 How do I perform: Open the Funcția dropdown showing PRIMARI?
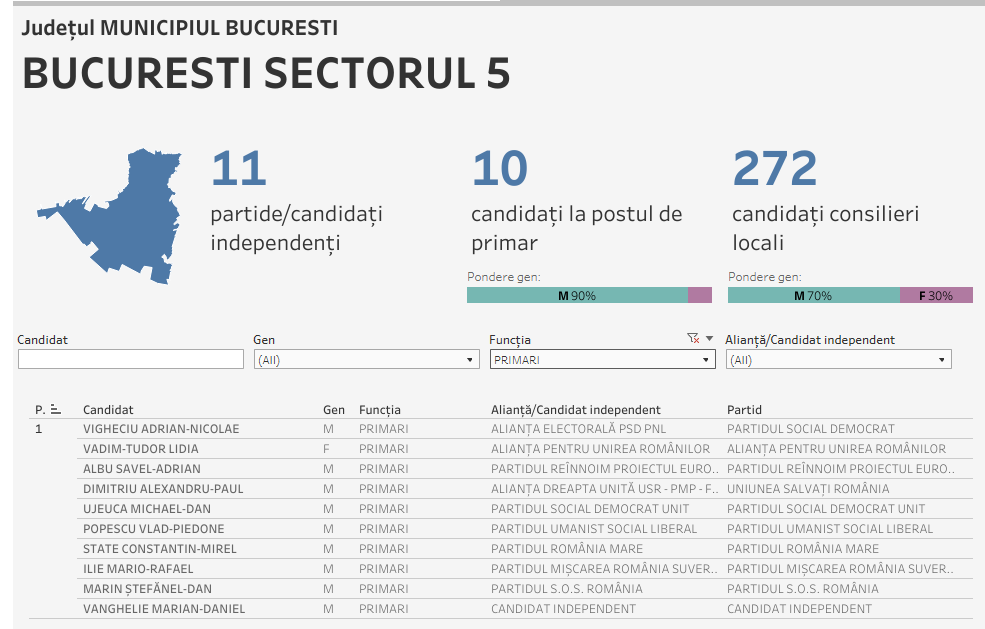coord(602,360)
